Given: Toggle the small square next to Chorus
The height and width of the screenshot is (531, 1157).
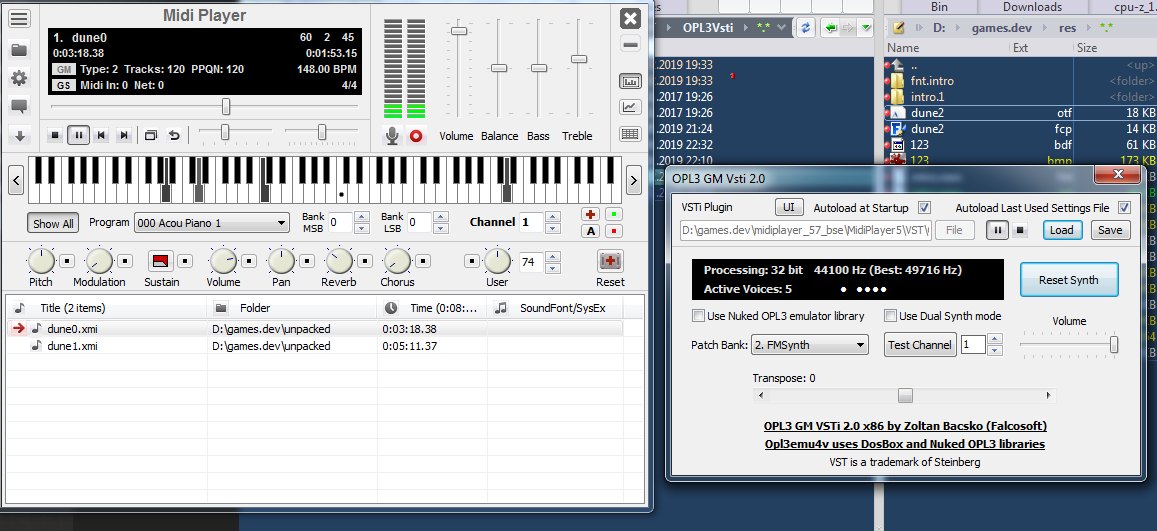Looking at the screenshot, I should click(x=424, y=260).
